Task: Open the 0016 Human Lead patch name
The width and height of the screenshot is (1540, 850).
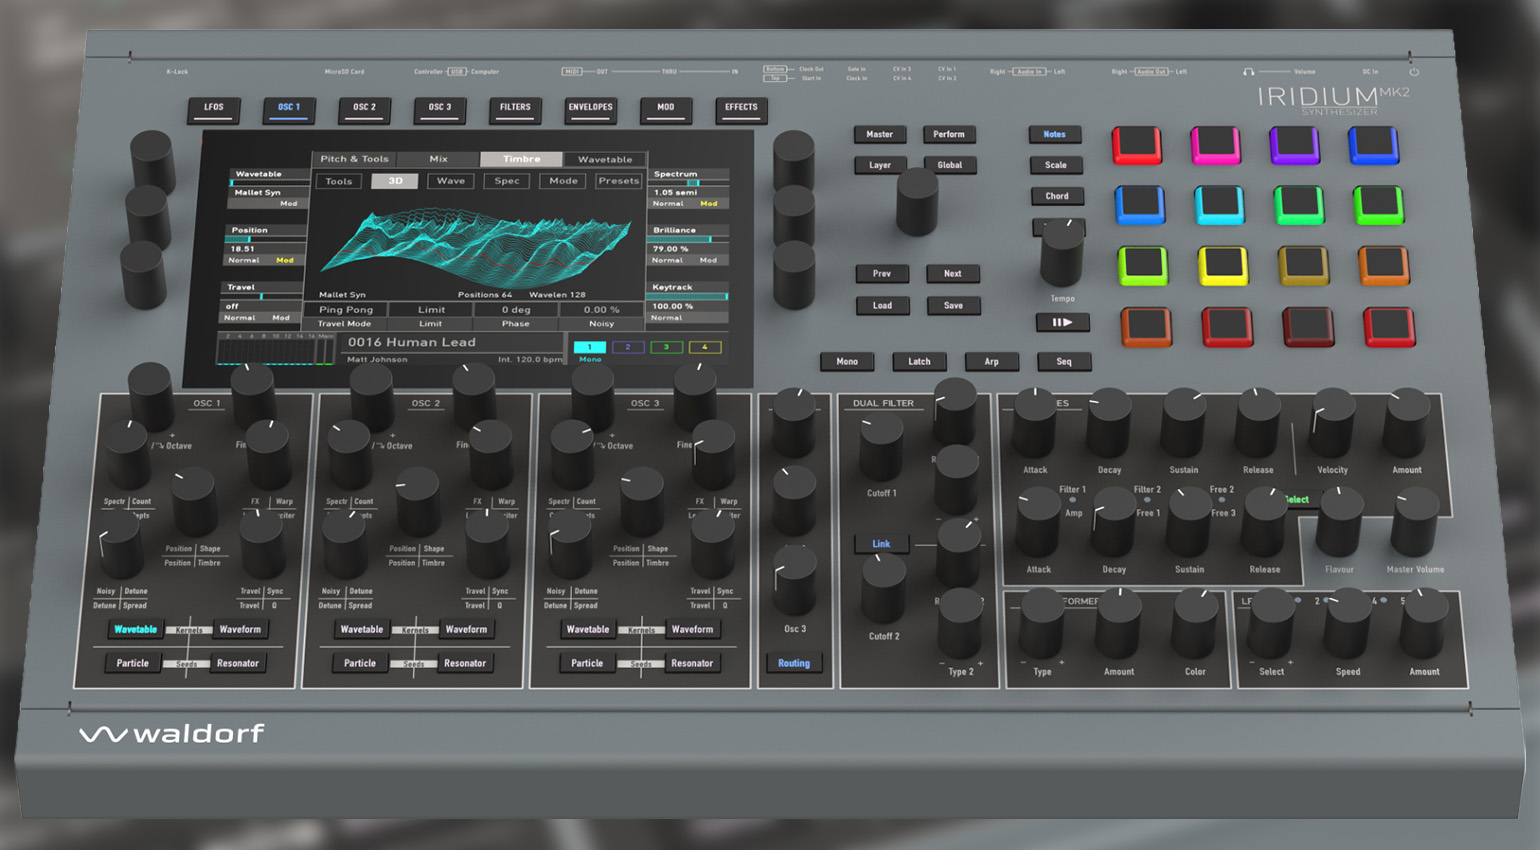Action: 412,342
